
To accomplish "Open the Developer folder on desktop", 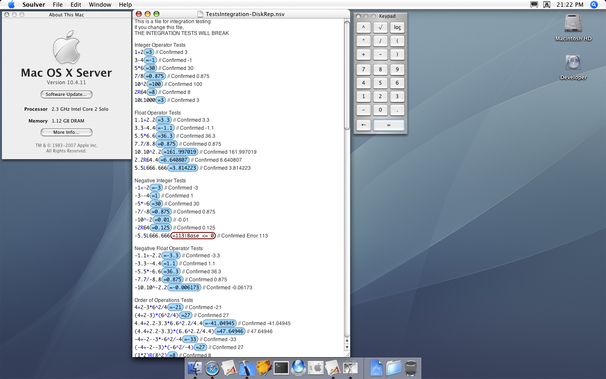I will (x=573, y=66).
